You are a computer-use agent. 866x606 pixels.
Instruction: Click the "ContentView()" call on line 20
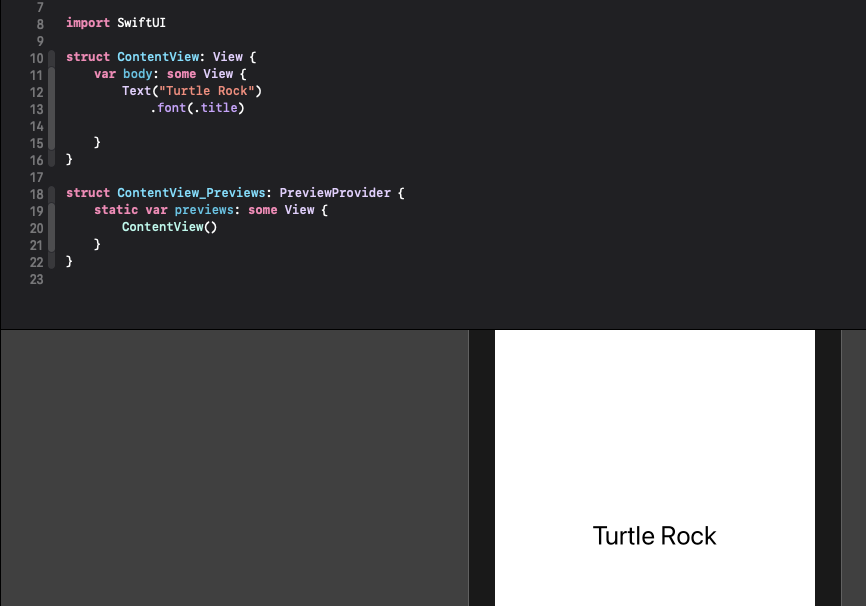tap(170, 227)
